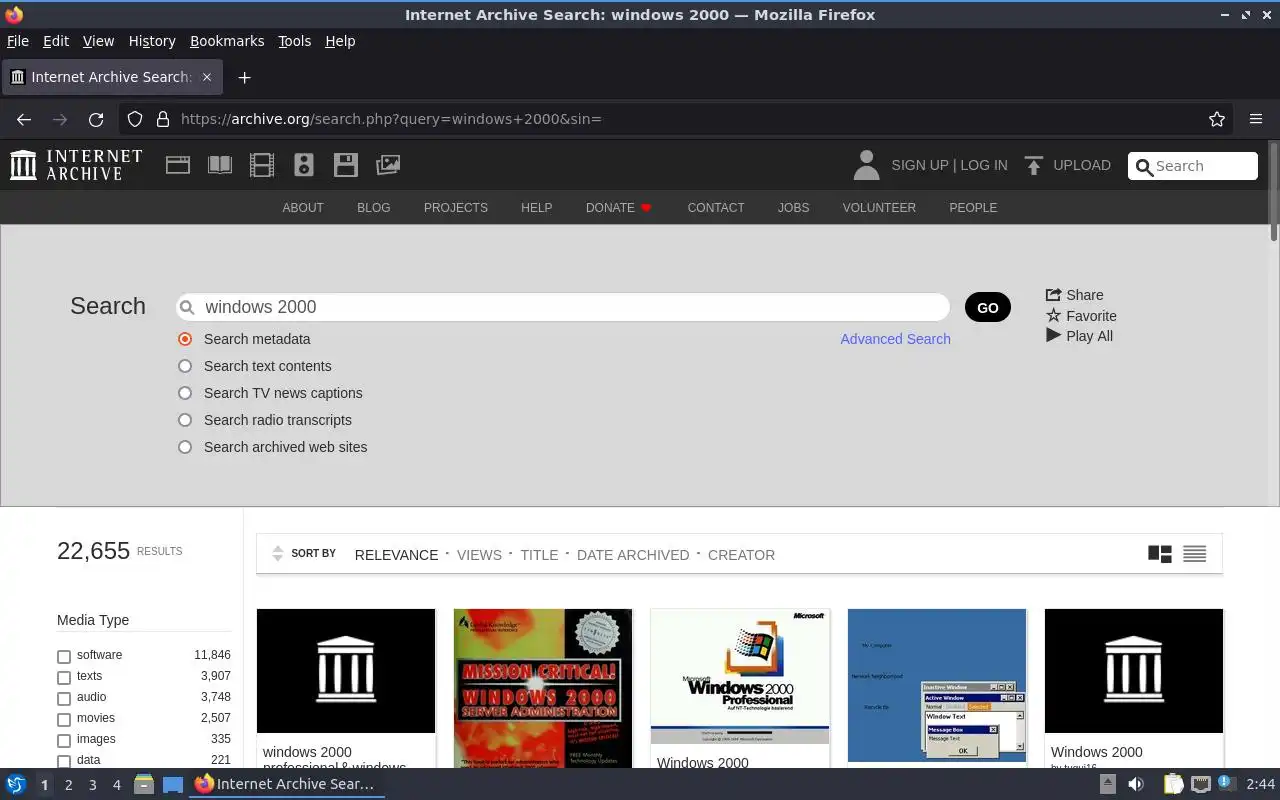Image resolution: width=1280 pixels, height=800 pixels.
Task: Open the Texts book icon
Action: click(220, 165)
